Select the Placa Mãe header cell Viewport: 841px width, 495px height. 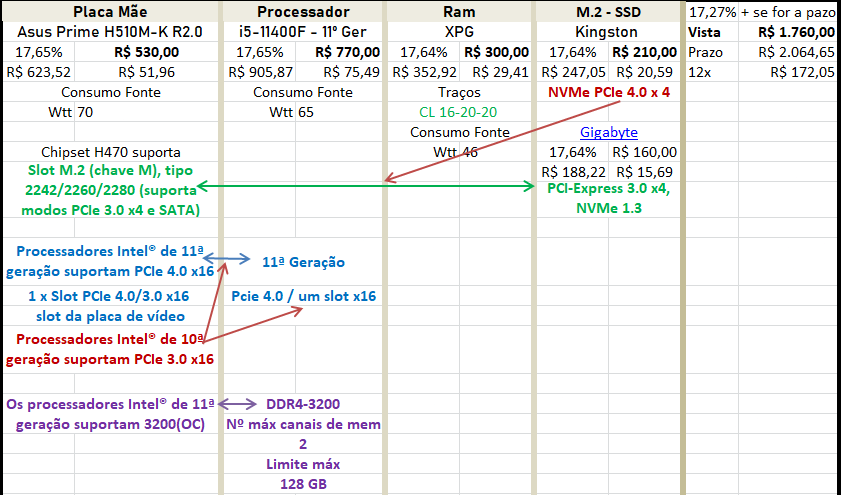tap(110, 12)
